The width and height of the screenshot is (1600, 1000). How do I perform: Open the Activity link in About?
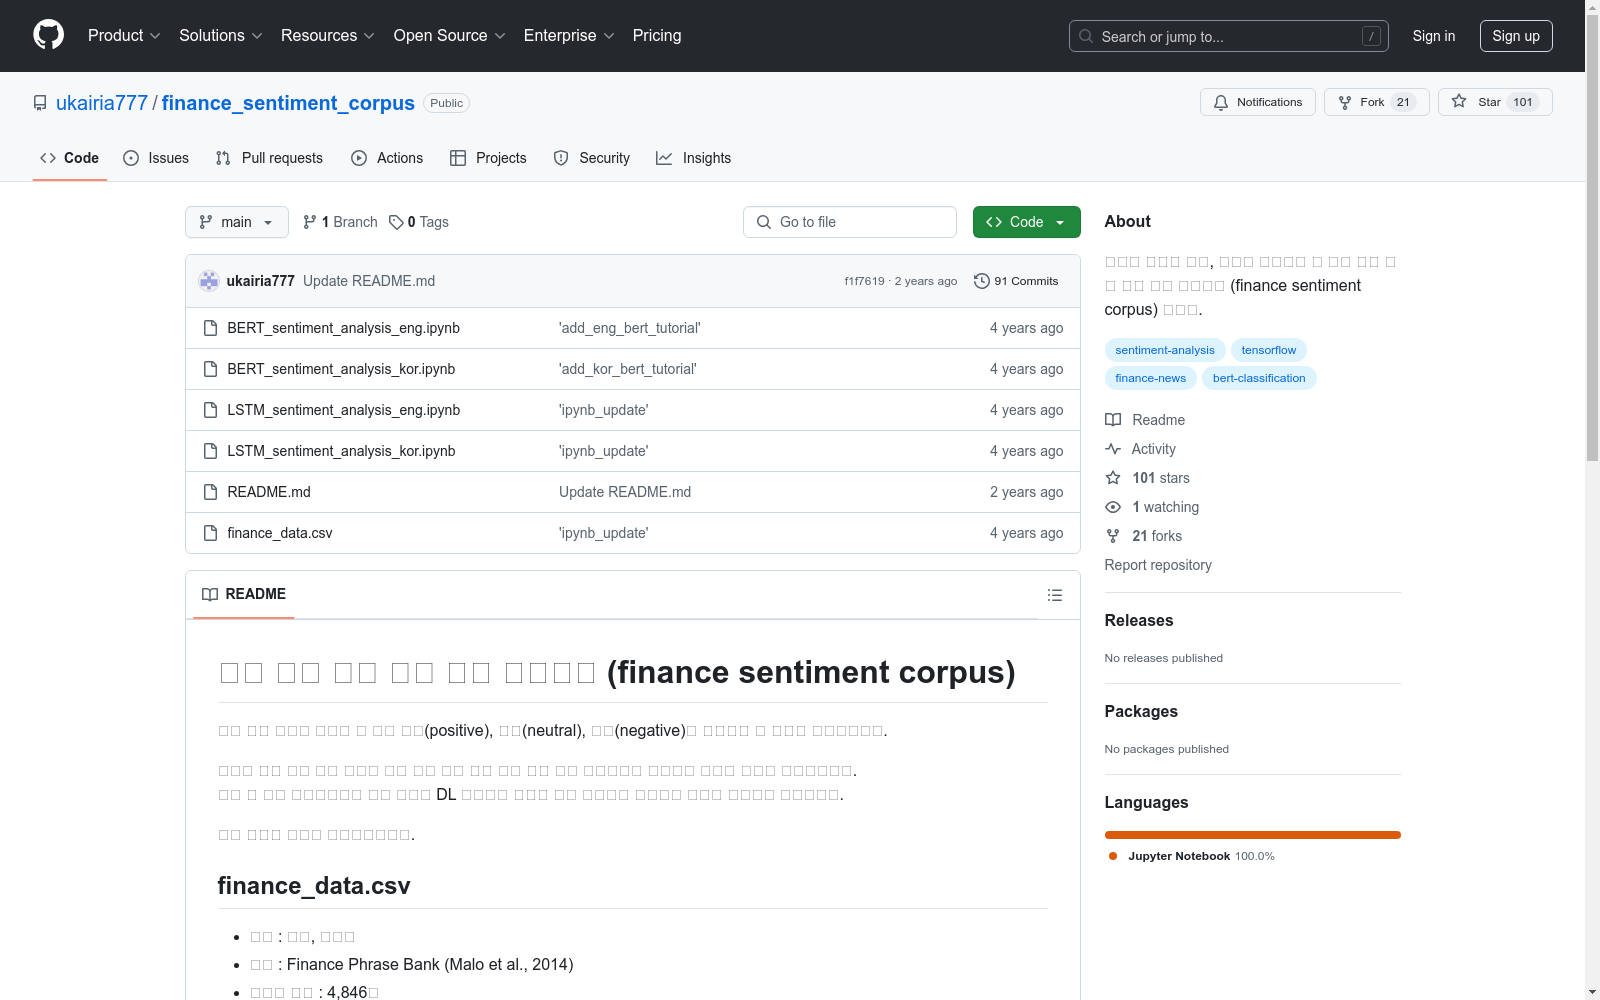[1141, 449]
